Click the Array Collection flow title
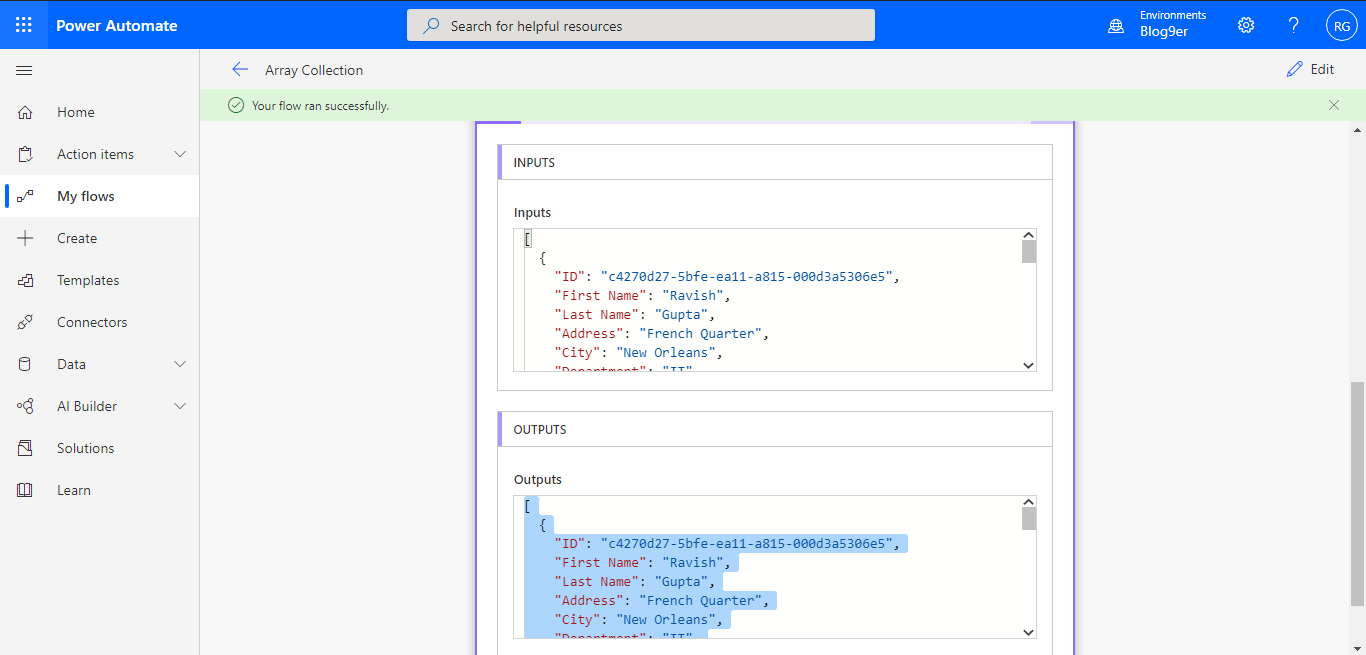This screenshot has width=1366, height=655. tap(314, 70)
